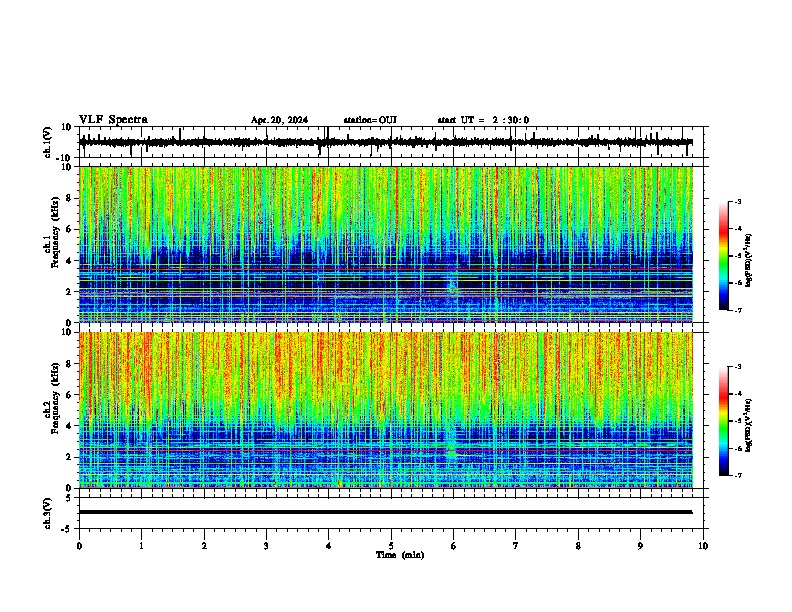Screen dimensions: 792x612
Task: Click the "-3" label on ch.1 colorbar
Action: 738,202
